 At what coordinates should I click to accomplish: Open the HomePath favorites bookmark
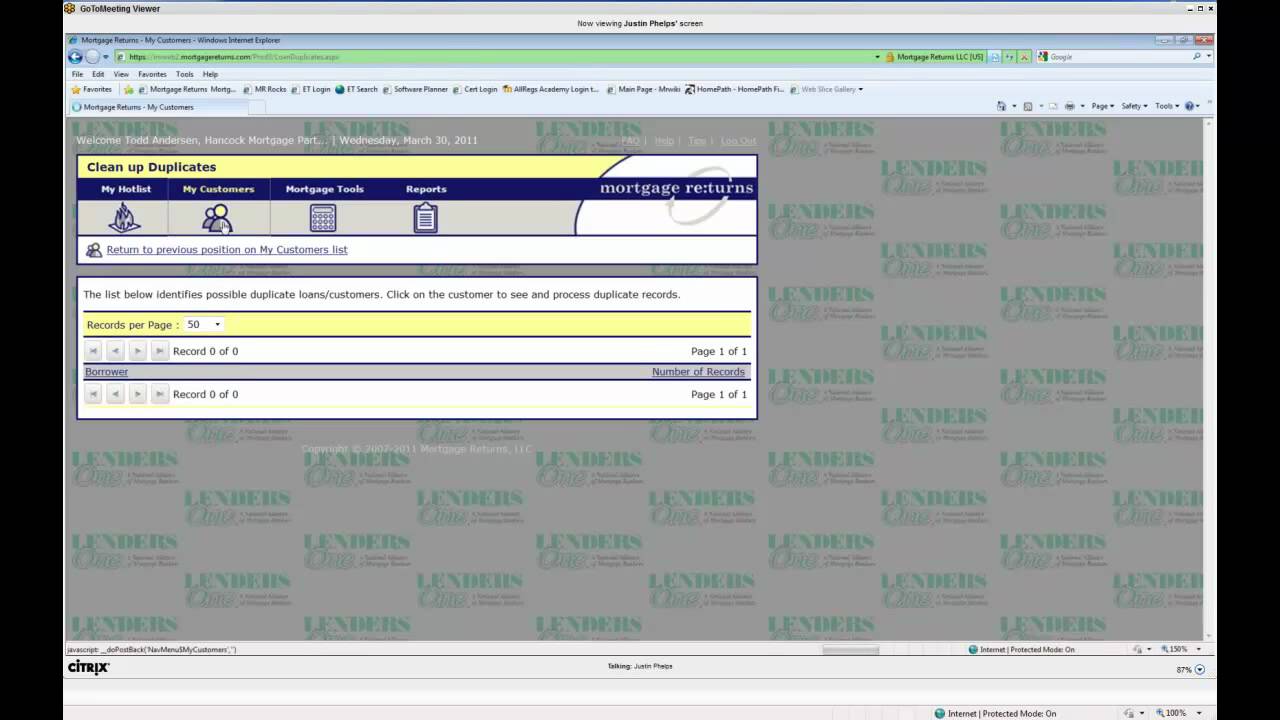point(735,89)
